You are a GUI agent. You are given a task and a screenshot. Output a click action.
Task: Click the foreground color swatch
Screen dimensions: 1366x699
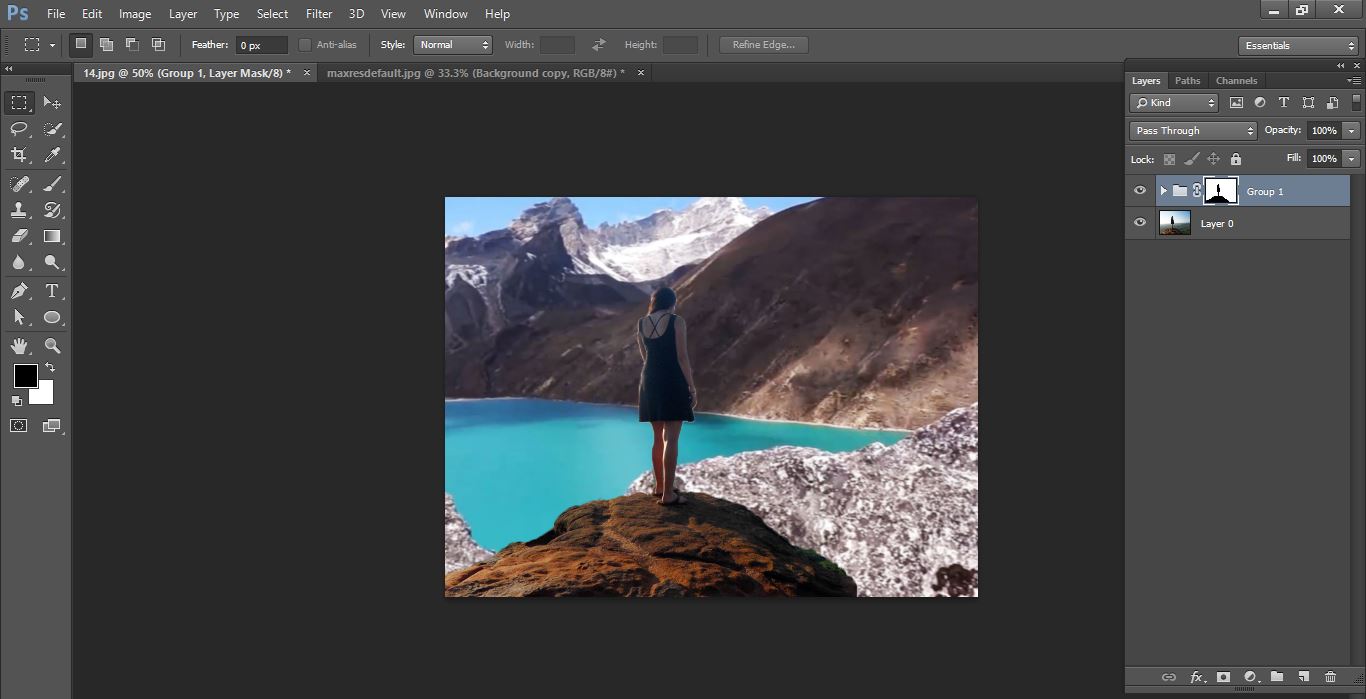24,377
